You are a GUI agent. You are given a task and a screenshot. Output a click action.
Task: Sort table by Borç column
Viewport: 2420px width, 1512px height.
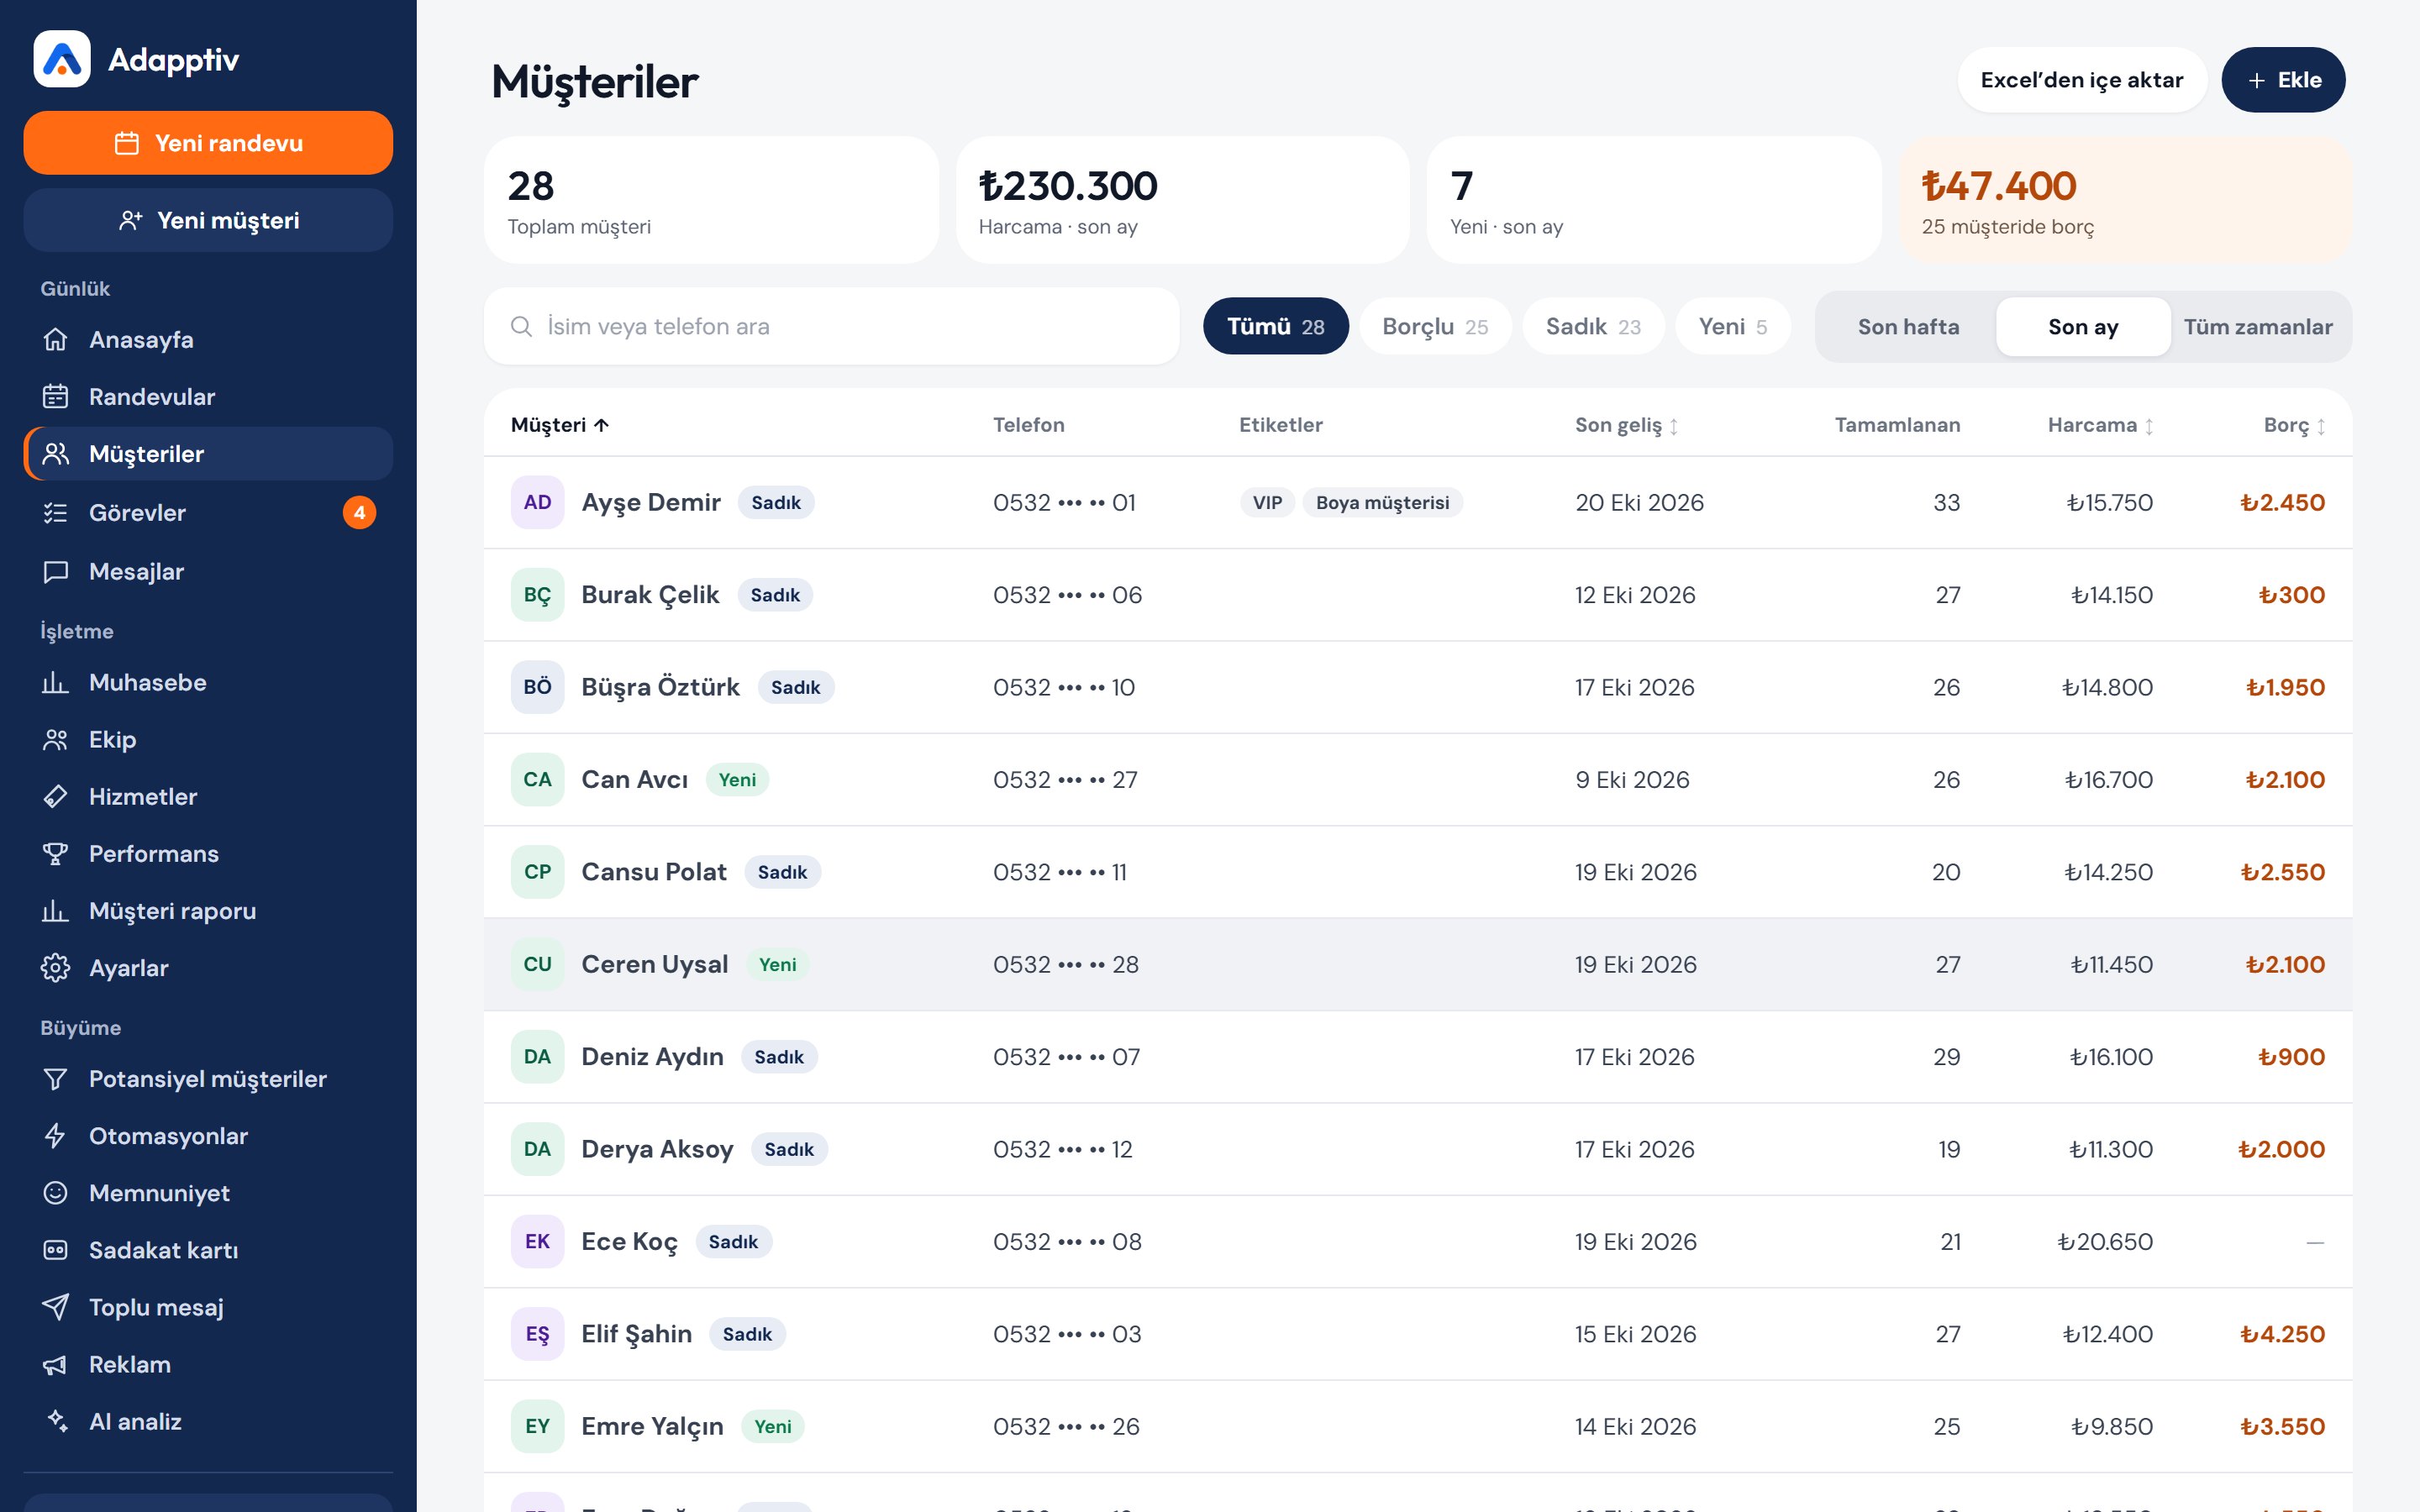[2294, 425]
